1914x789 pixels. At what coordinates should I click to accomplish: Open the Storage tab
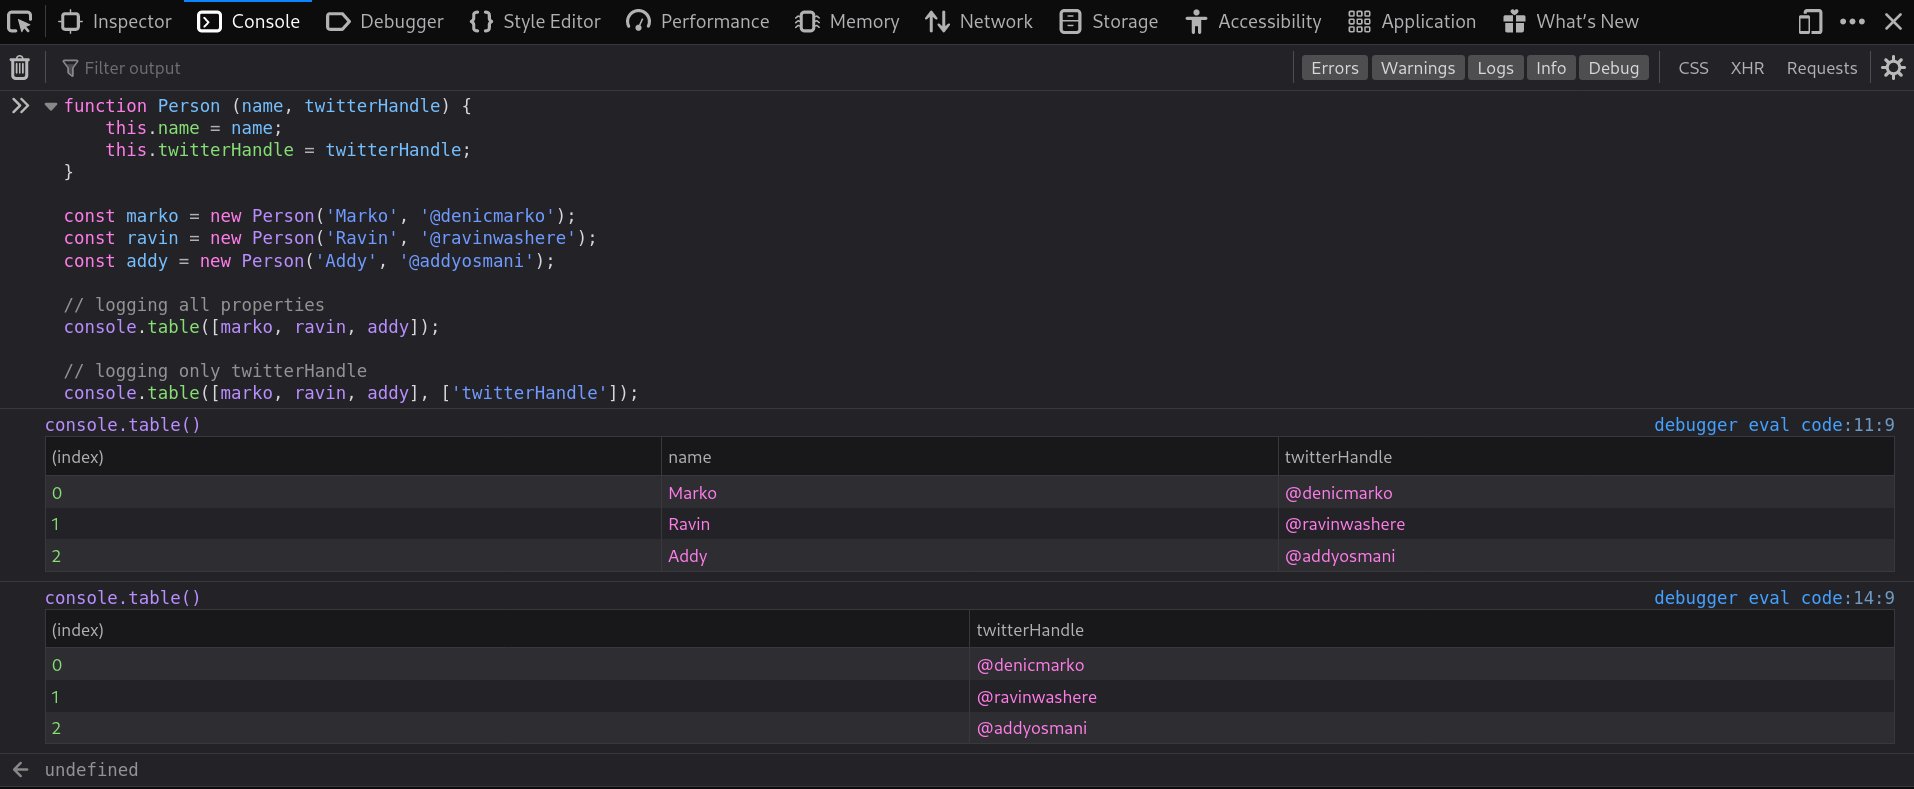(x=1108, y=21)
